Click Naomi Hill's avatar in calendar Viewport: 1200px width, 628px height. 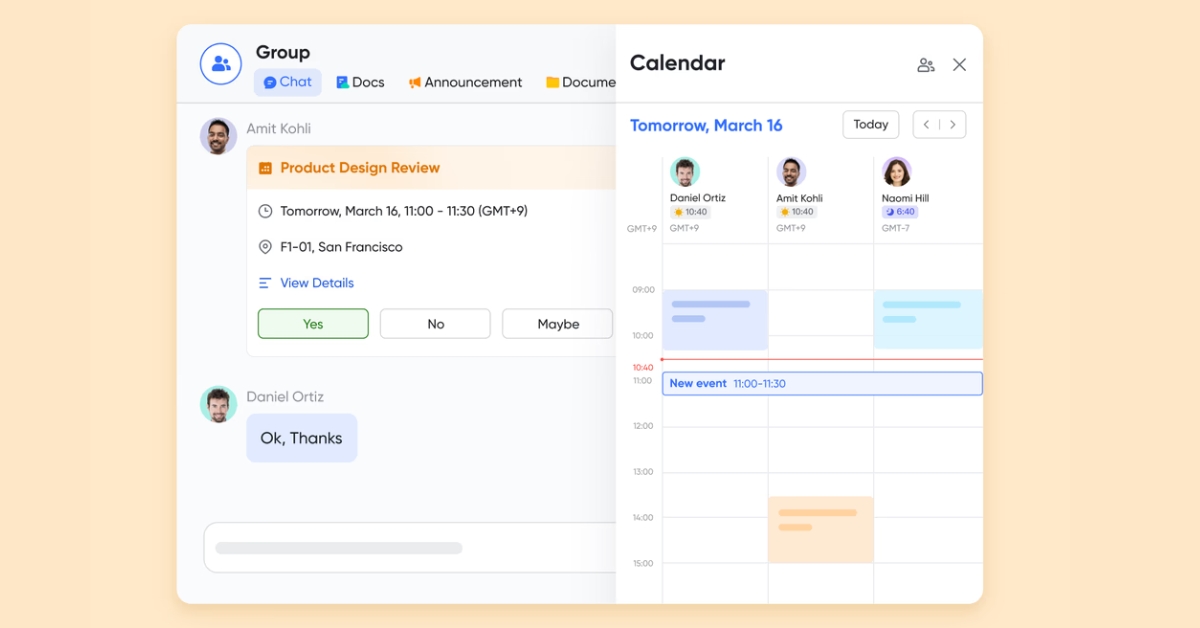coord(897,172)
